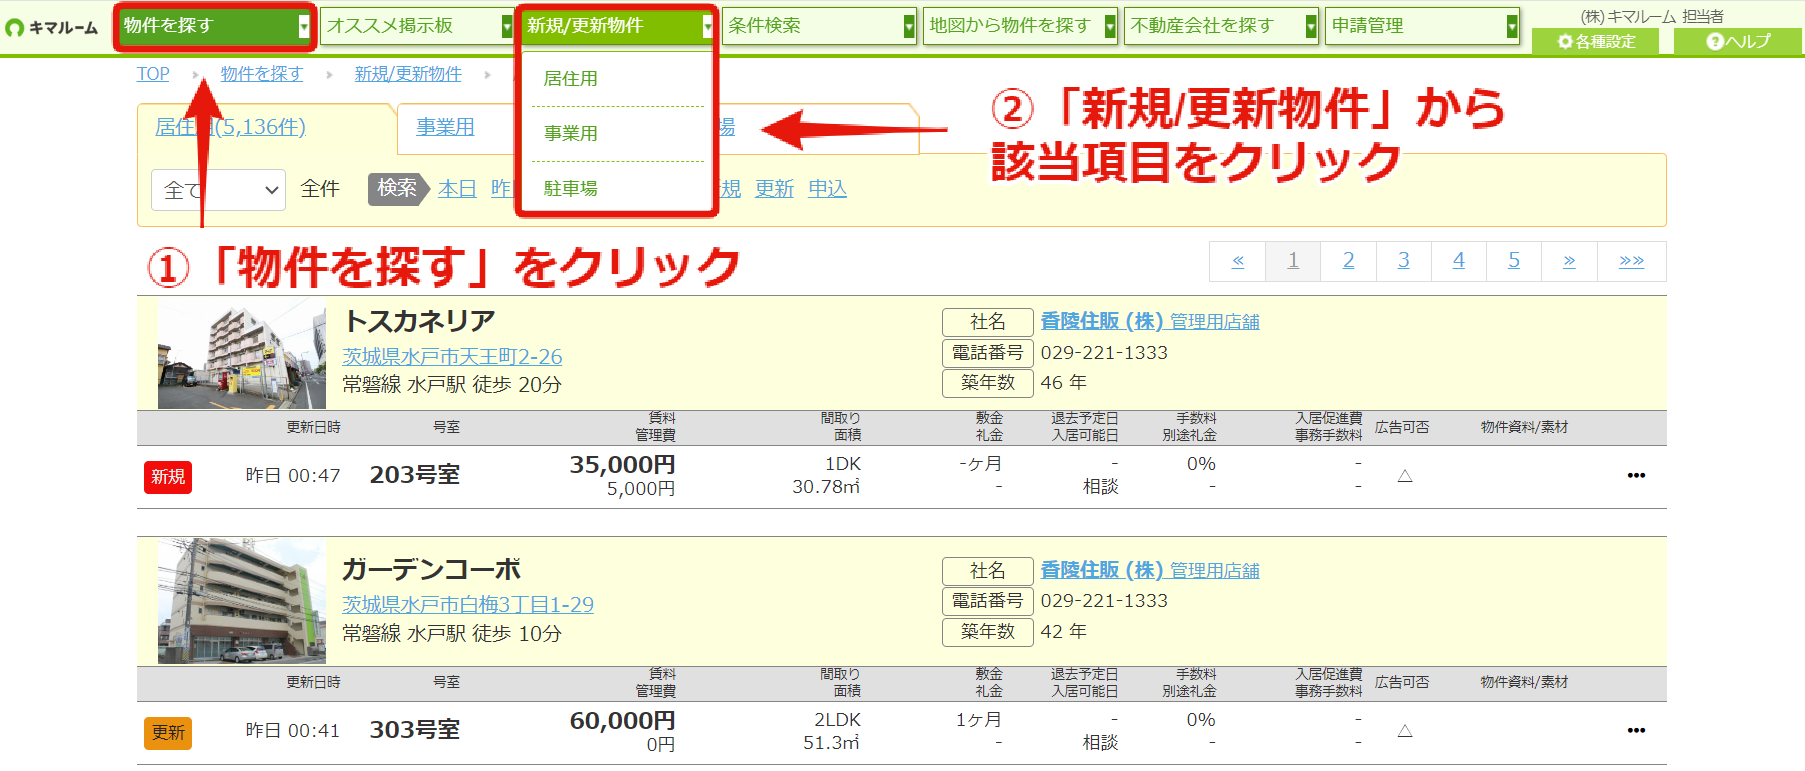The image size is (1805, 771).
Task: Open the ヘルプ question mark help
Action: click(x=1738, y=41)
